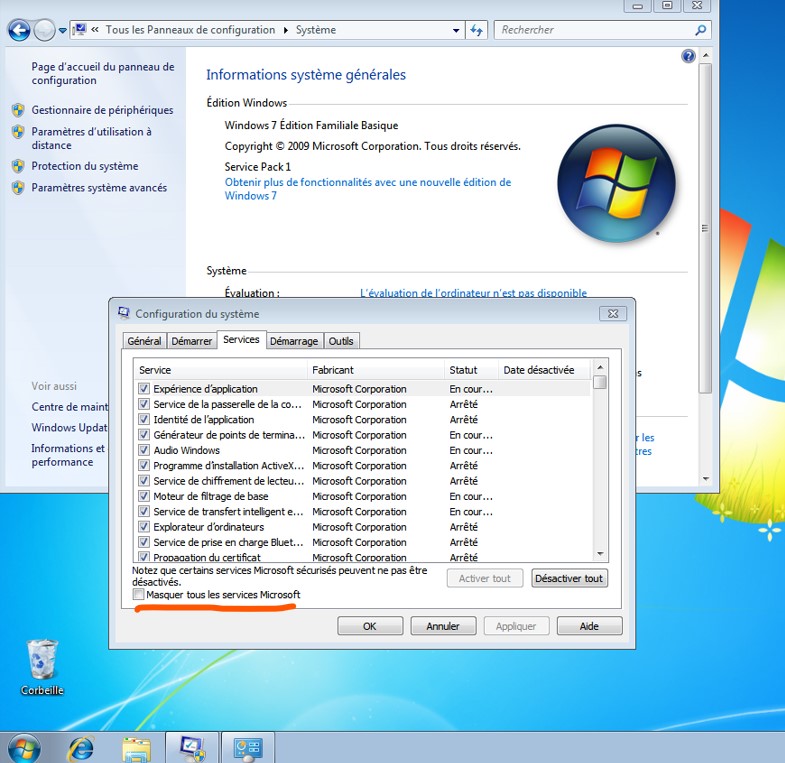Uncheck Service de prise en charge Bluet… service
The image size is (785, 763).
[x=144, y=542]
